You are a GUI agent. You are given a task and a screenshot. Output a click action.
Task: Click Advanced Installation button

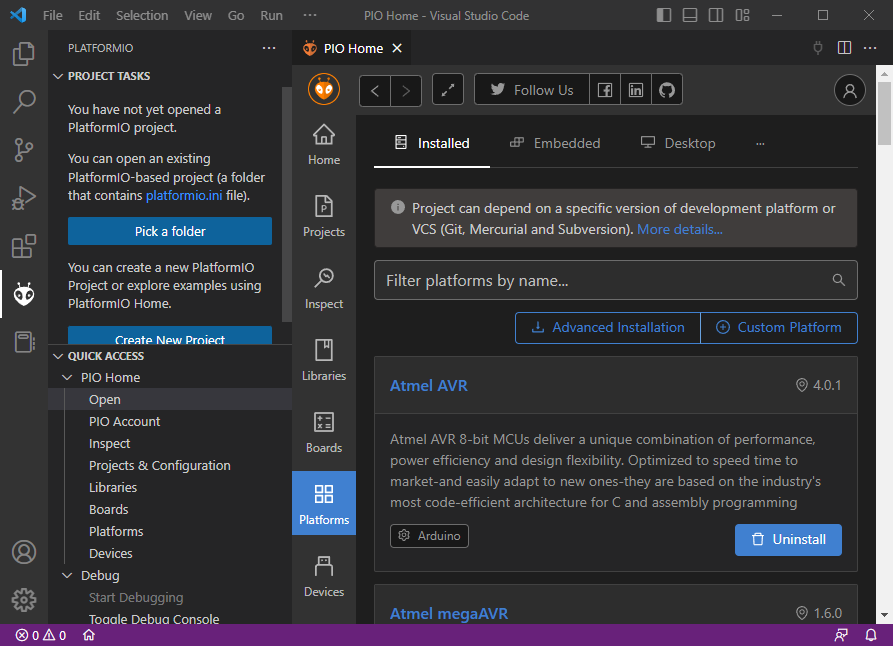(x=608, y=328)
